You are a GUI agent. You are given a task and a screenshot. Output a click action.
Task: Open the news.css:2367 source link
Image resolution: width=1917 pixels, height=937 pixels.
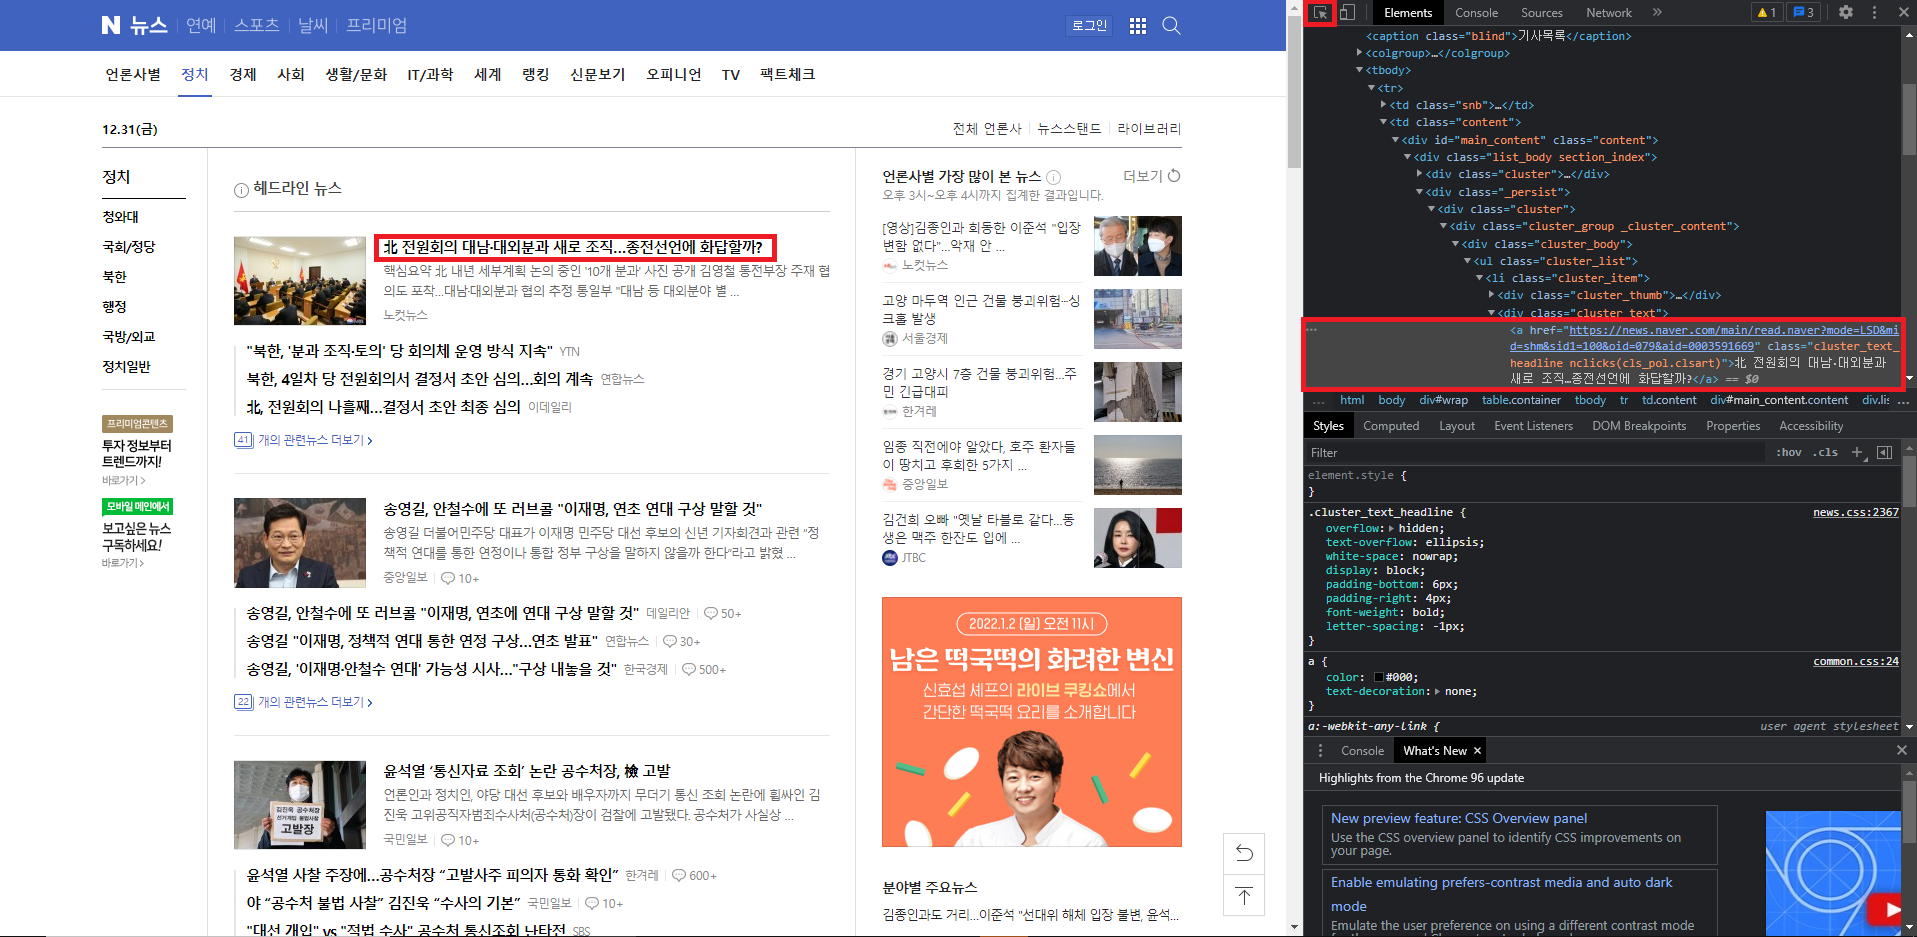[x=1855, y=512]
